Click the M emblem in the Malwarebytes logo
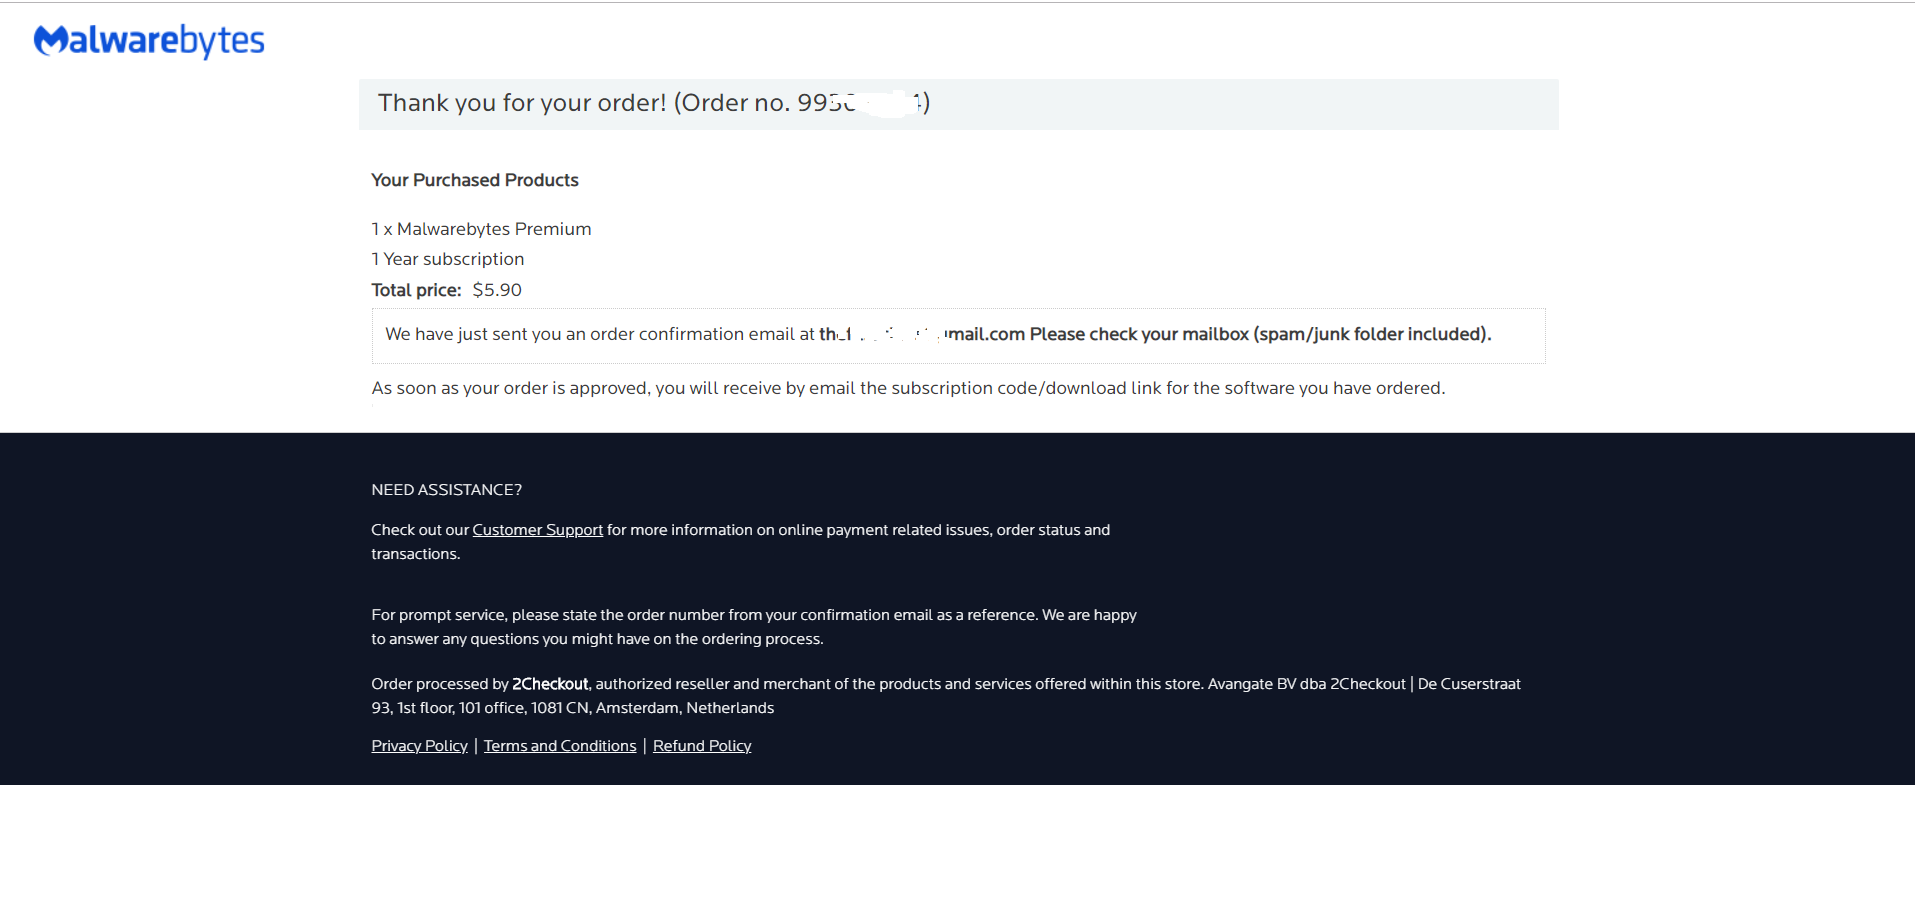The image size is (1915, 903). (x=50, y=40)
